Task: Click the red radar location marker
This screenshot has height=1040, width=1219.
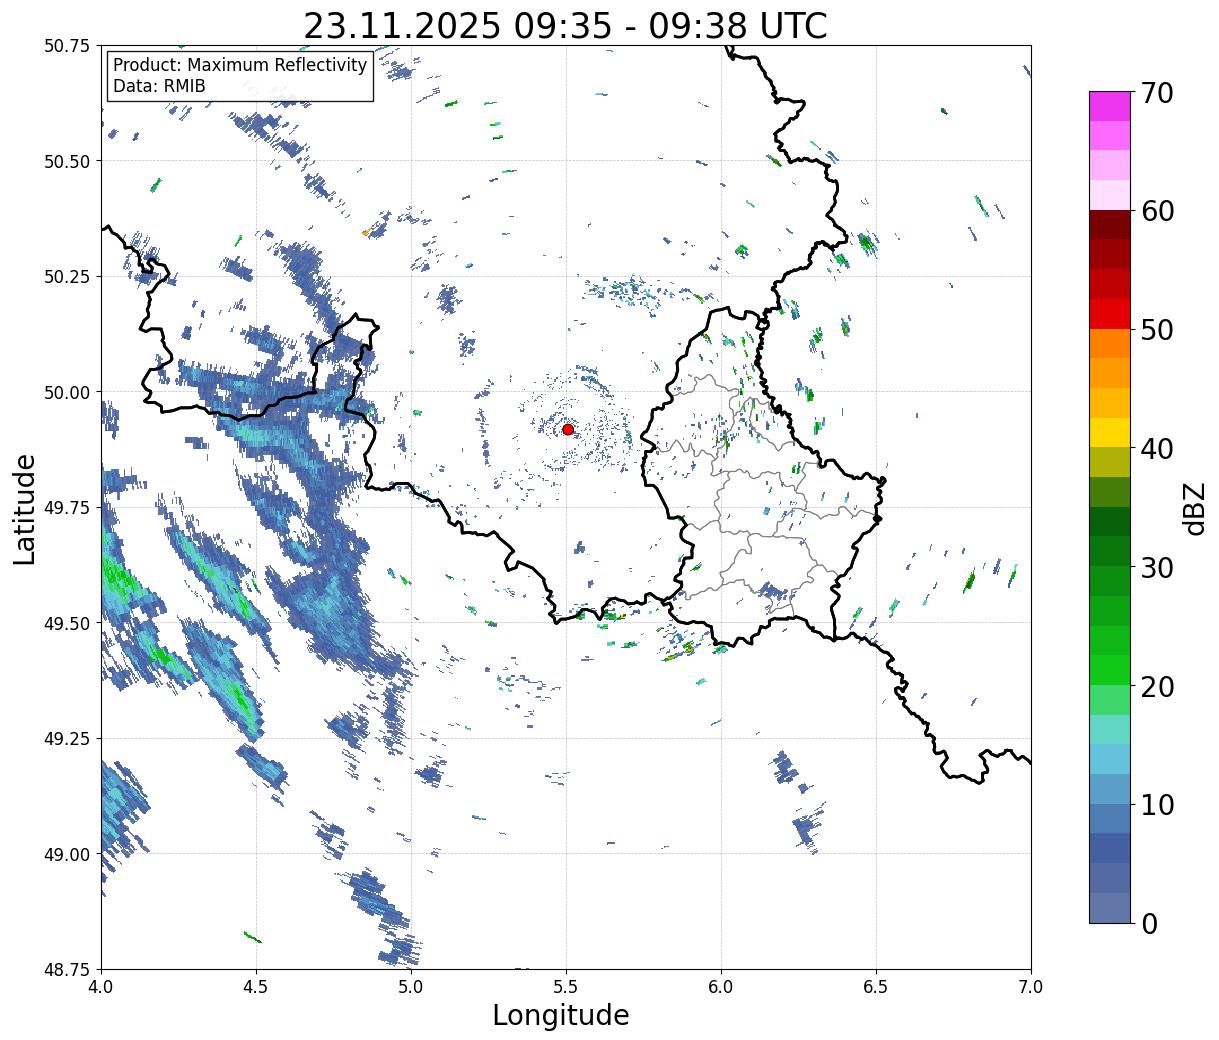Action: [568, 429]
